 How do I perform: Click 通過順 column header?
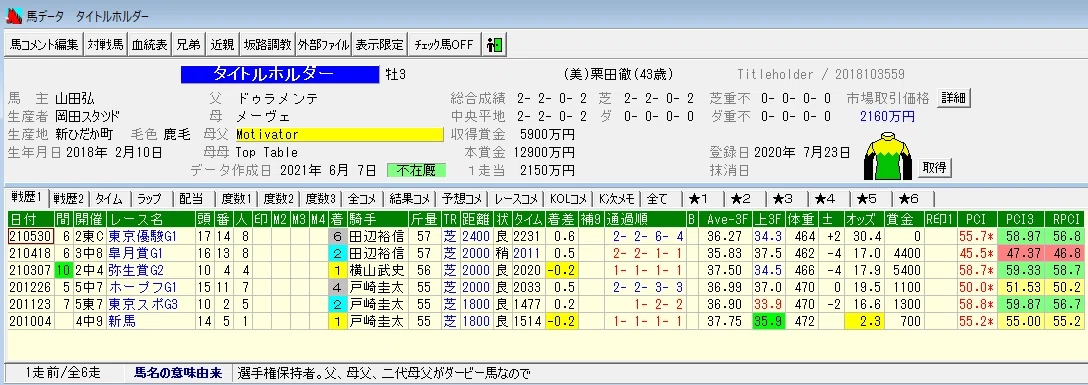[x=645, y=220]
